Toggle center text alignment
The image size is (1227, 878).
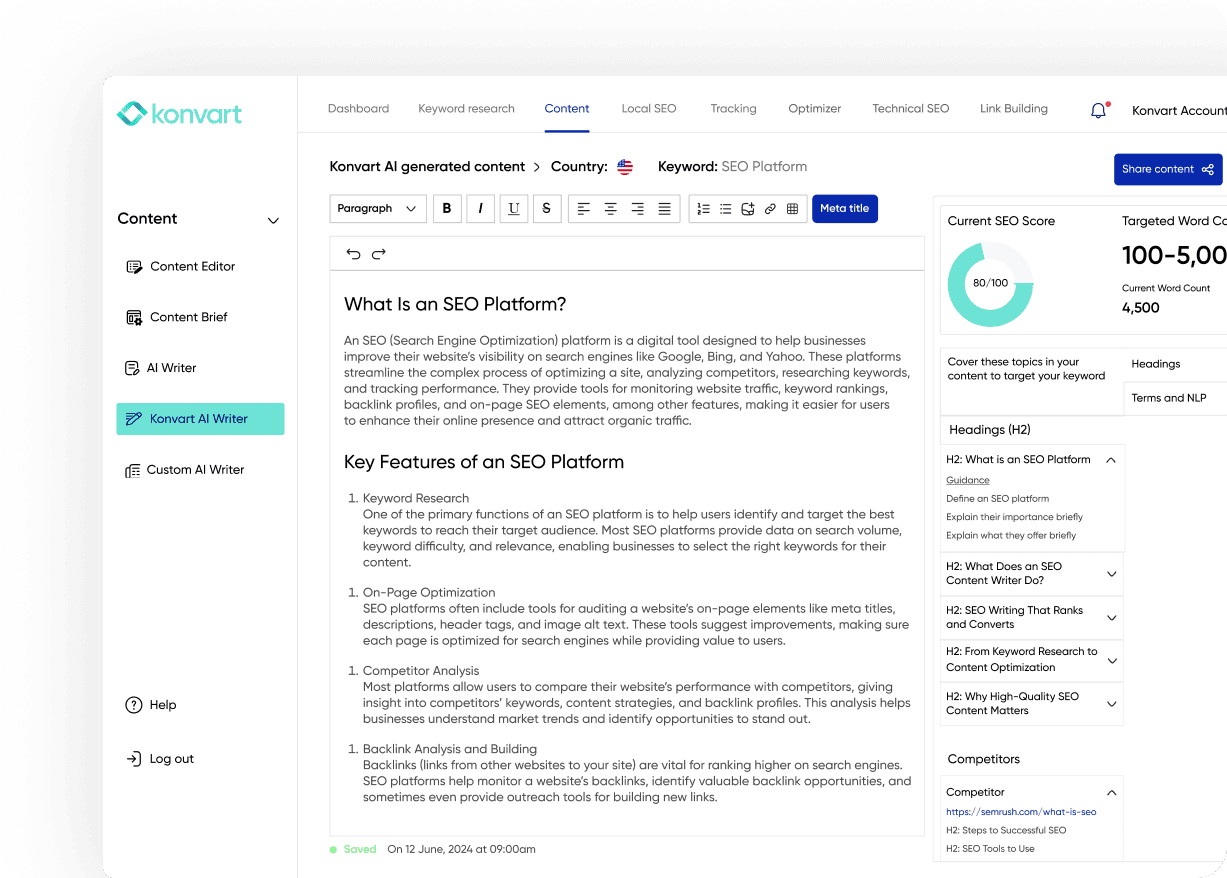(x=610, y=208)
